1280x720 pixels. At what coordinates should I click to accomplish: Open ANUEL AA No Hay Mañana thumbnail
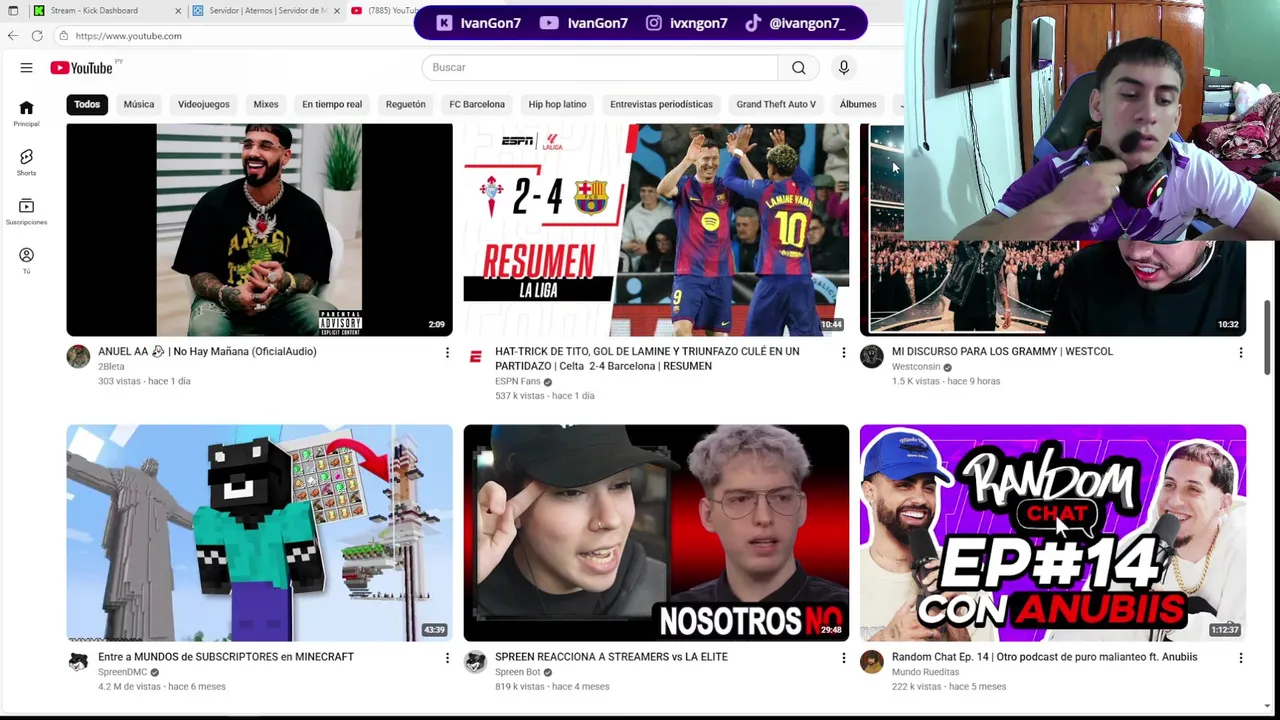[259, 230]
